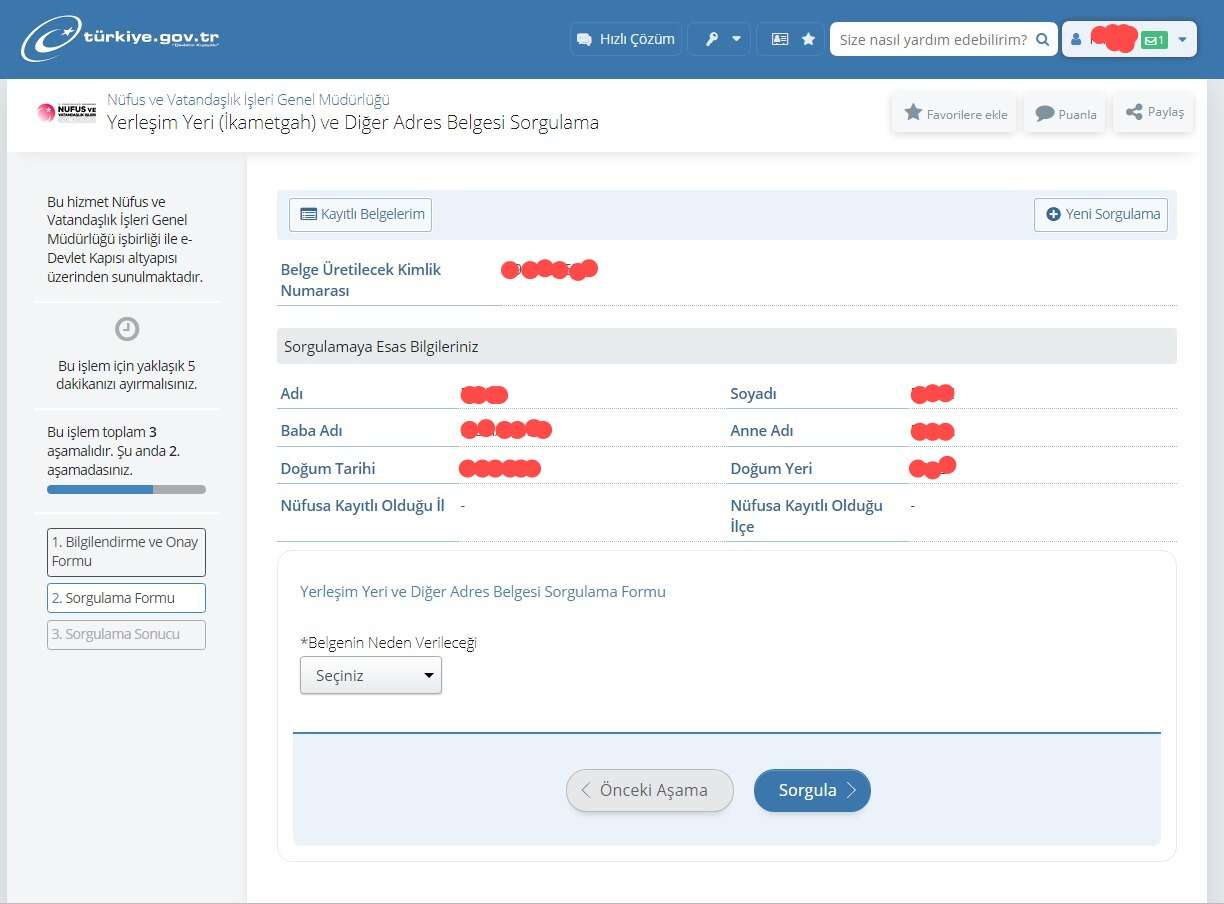1224x904 pixels.
Task: Expand the user account dropdown arrow
Action: (1183, 40)
